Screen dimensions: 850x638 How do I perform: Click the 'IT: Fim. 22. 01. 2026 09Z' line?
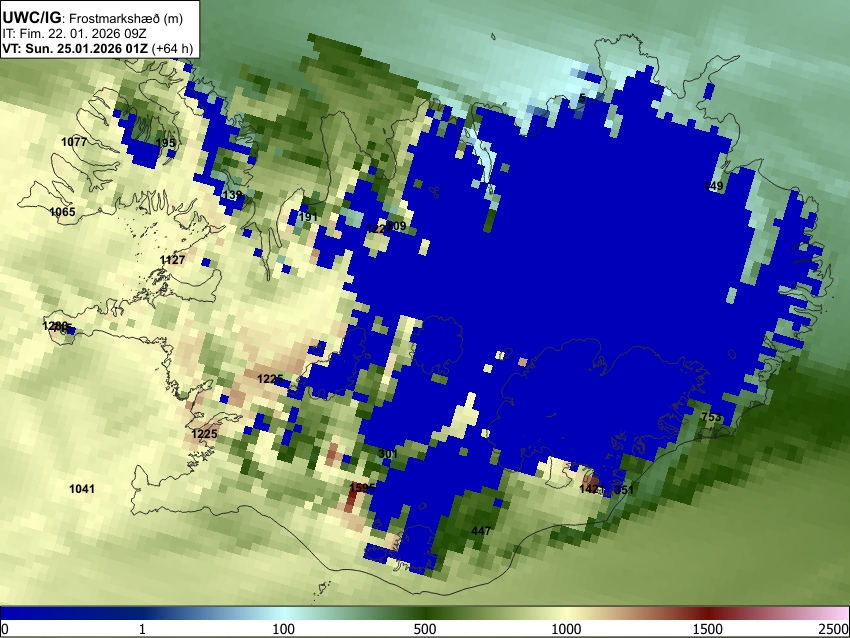click(x=74, y=34)
